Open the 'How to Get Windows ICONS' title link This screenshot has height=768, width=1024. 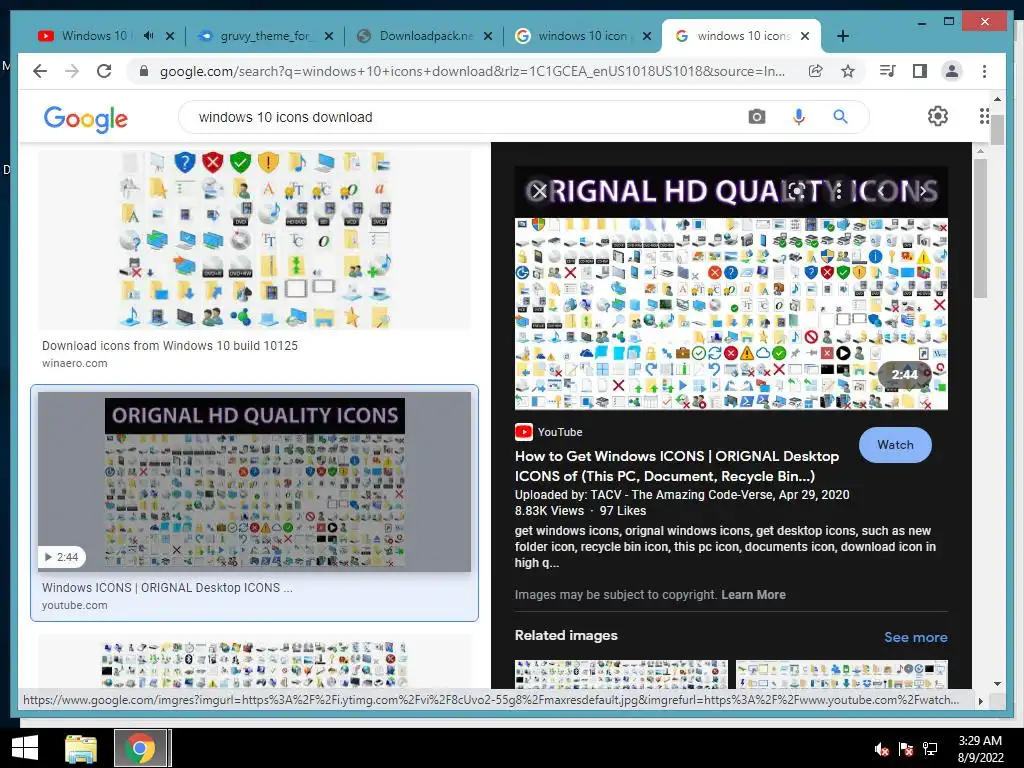(x=677, y=466)
